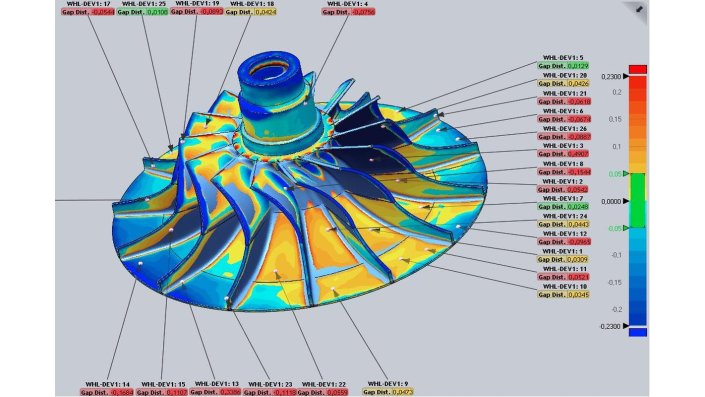Click the WHL-DEV1: 4 annotation label
Viewport: 705px width, 397px height.
(x=348, y=4)
